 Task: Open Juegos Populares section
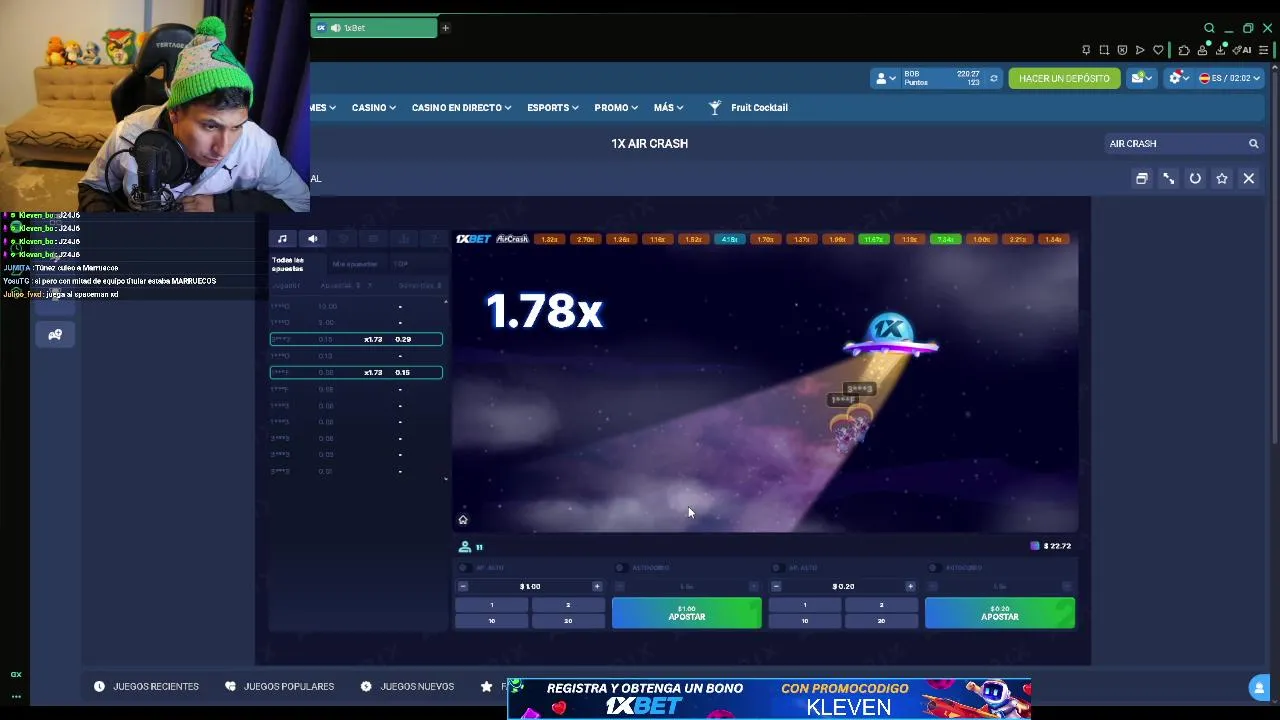pos(279,686)
